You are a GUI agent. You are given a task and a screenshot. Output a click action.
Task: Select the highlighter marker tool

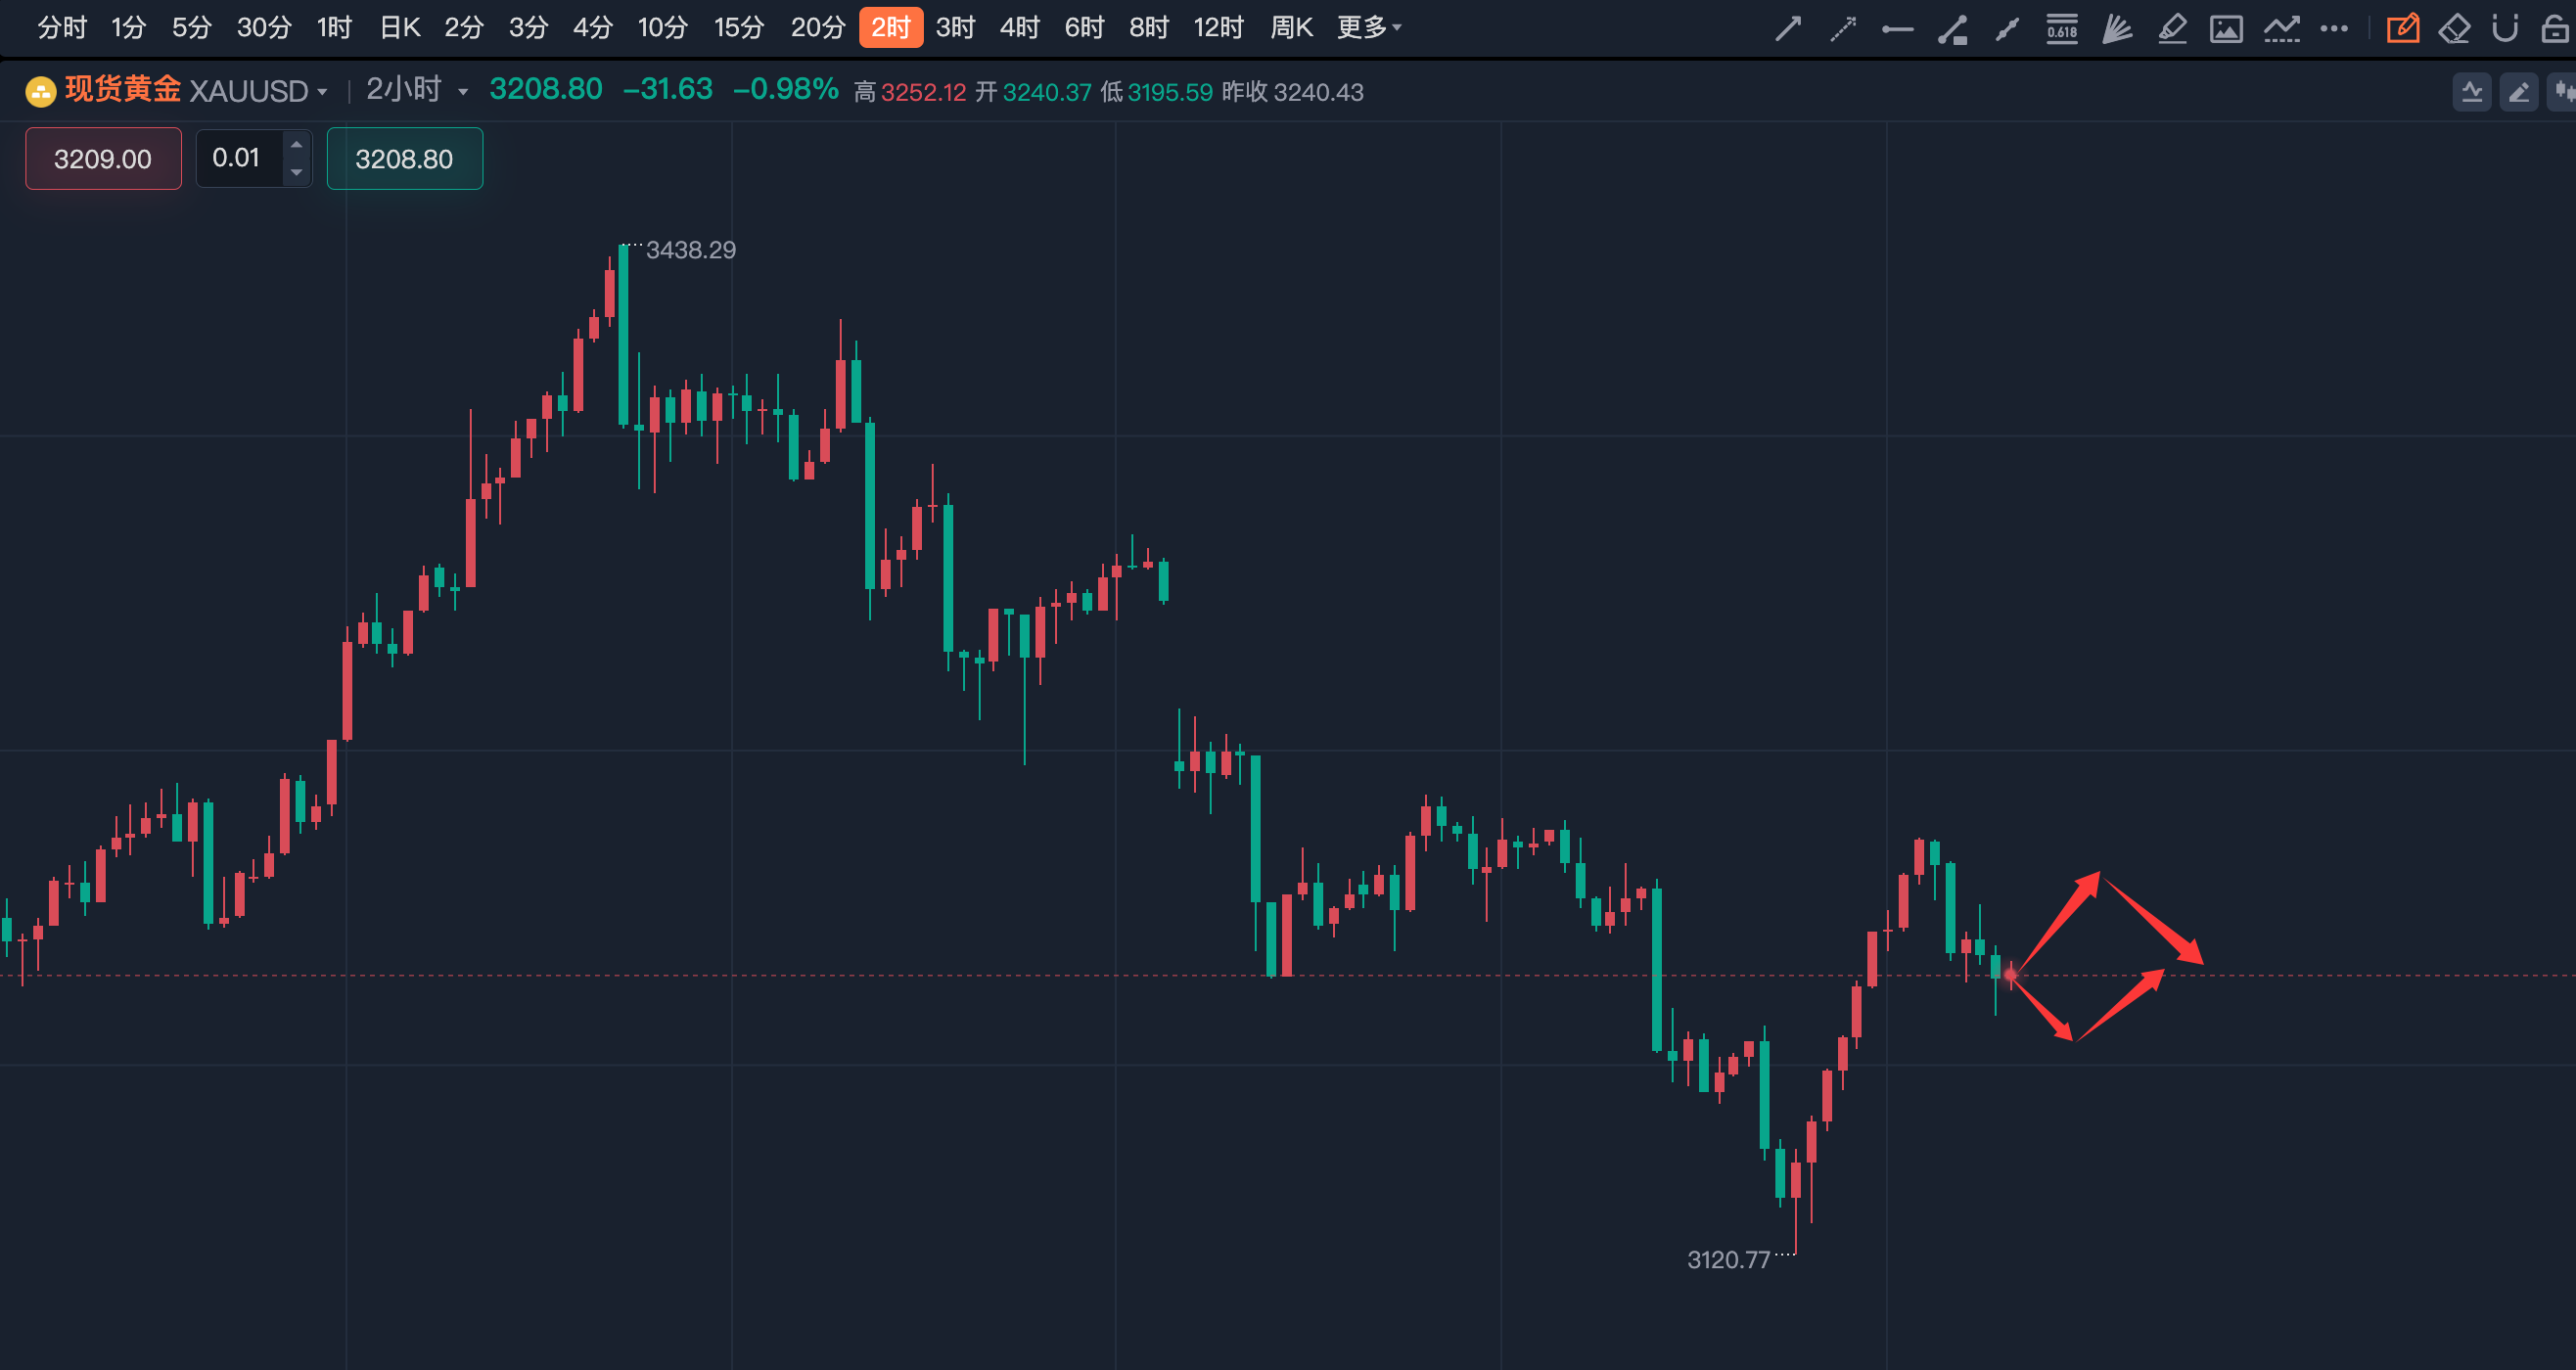pyautogui.click(x=2171, y=28)
